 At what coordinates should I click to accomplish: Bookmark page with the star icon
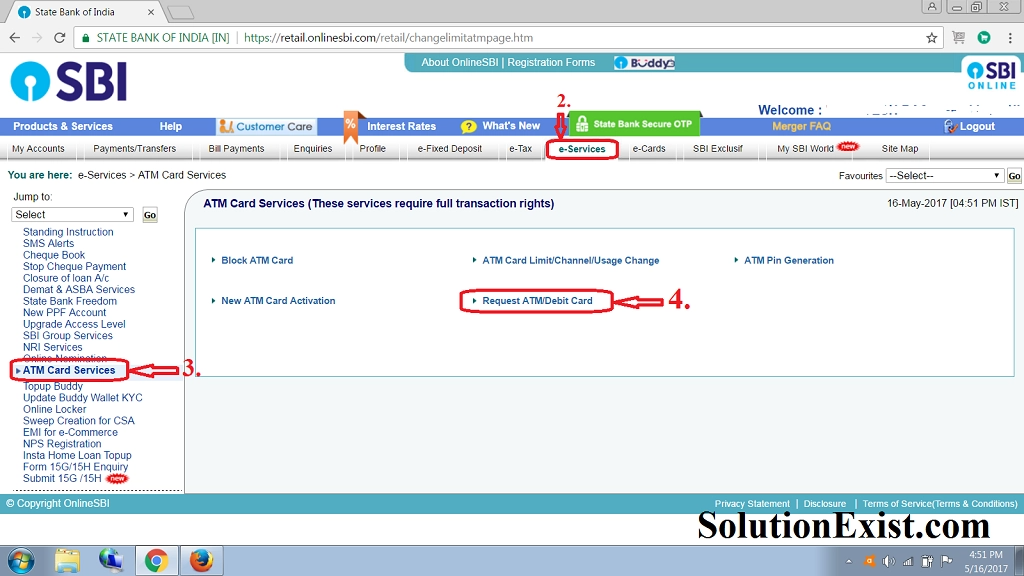tap(931, 38)
